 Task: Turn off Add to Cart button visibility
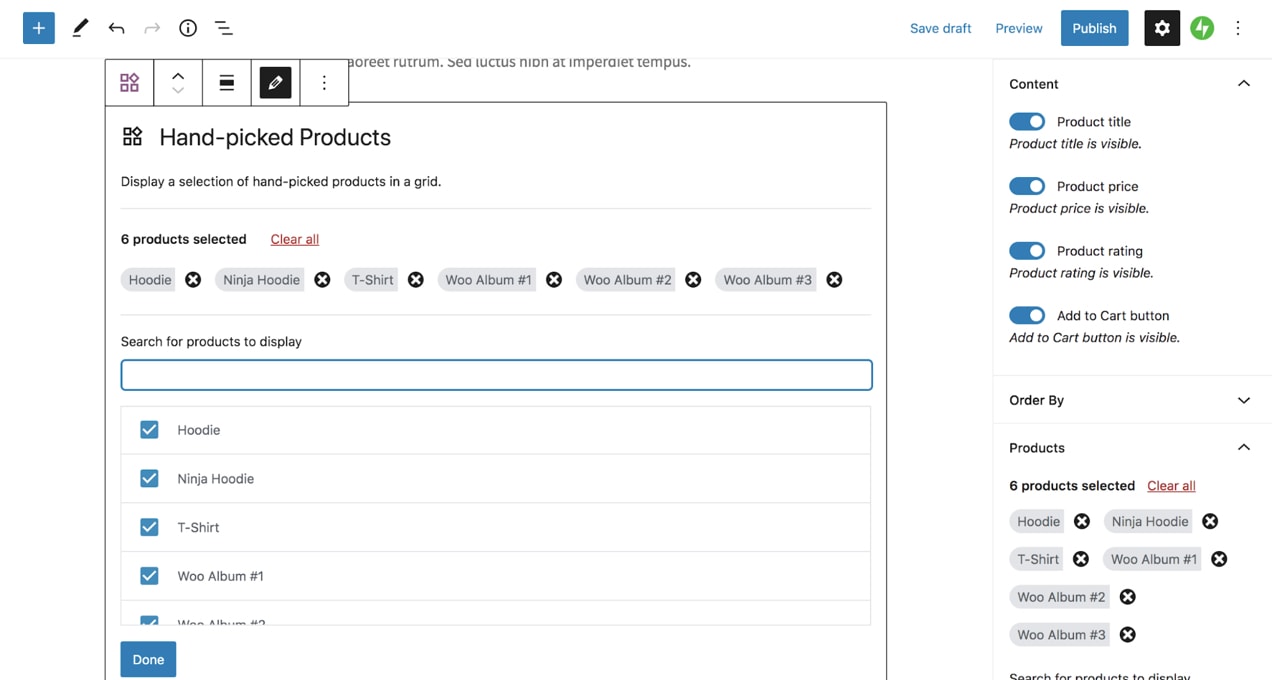click(1027, 315)
